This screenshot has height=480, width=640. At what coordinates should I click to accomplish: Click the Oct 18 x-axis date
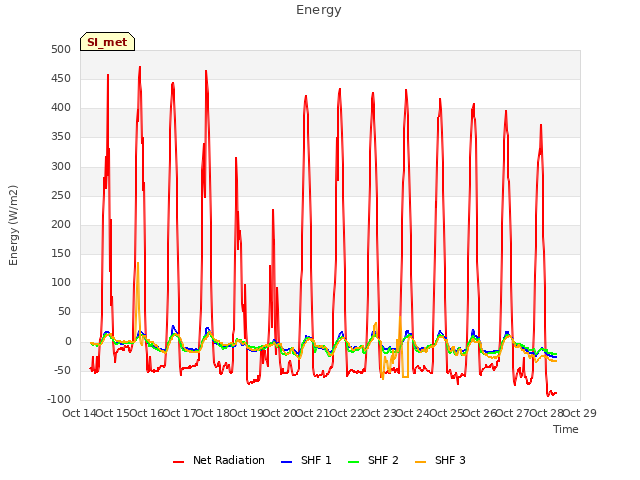pos(213,413)
